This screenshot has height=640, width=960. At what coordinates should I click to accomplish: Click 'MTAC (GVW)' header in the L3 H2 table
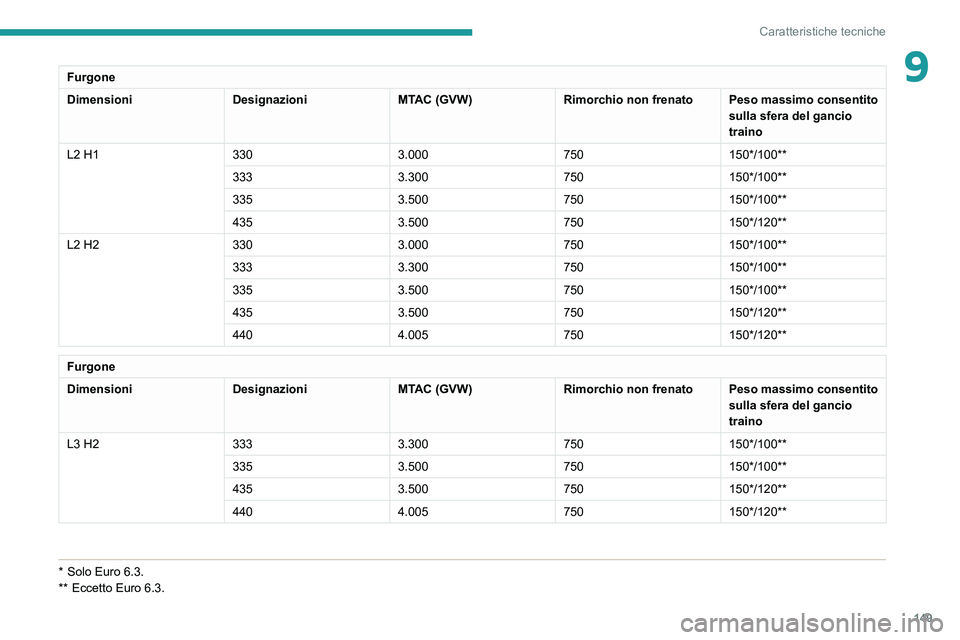[435, 389]
